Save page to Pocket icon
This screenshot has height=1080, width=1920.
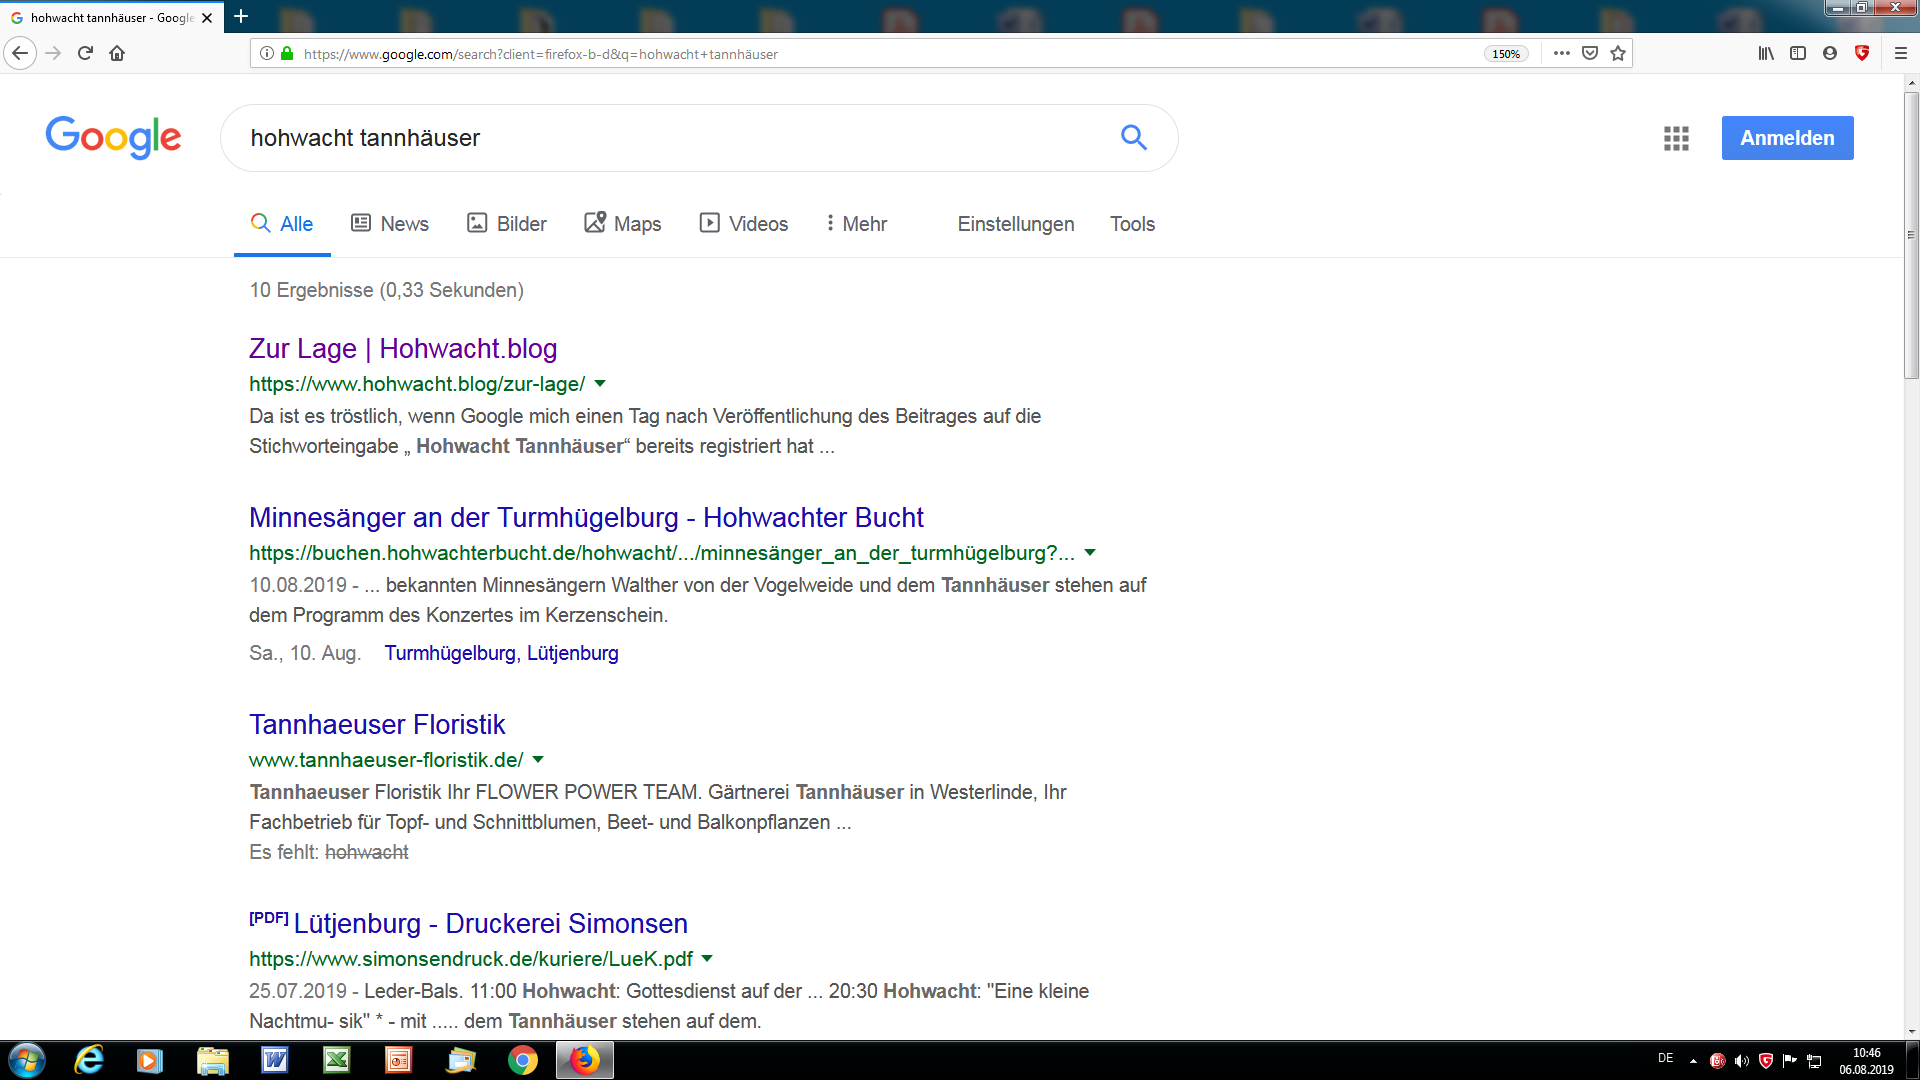1590,53
